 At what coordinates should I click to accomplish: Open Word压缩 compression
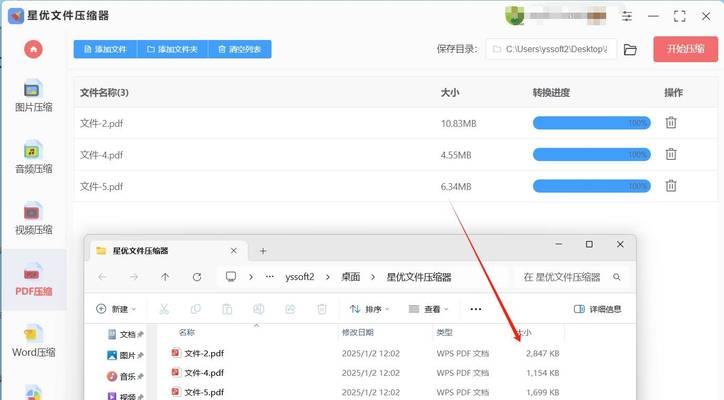[33, 341]
